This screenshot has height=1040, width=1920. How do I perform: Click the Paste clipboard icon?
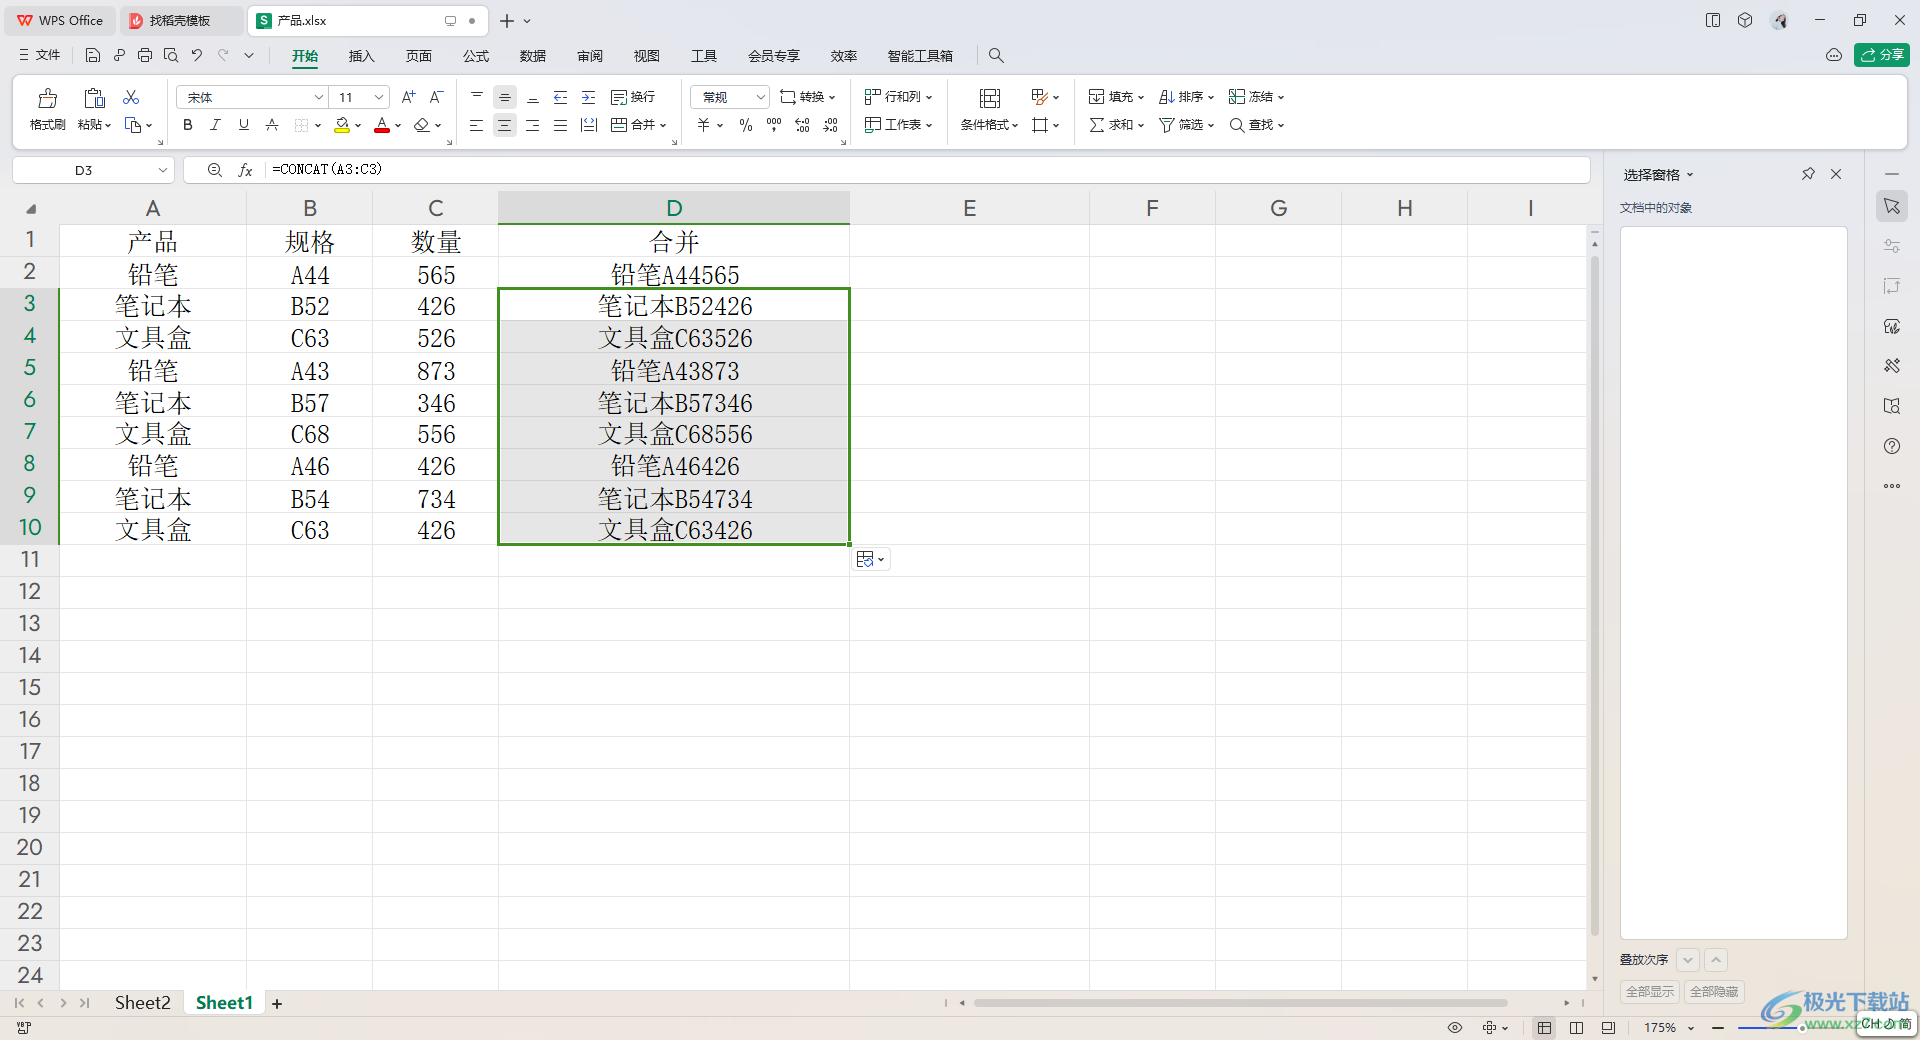coord(94,98)
